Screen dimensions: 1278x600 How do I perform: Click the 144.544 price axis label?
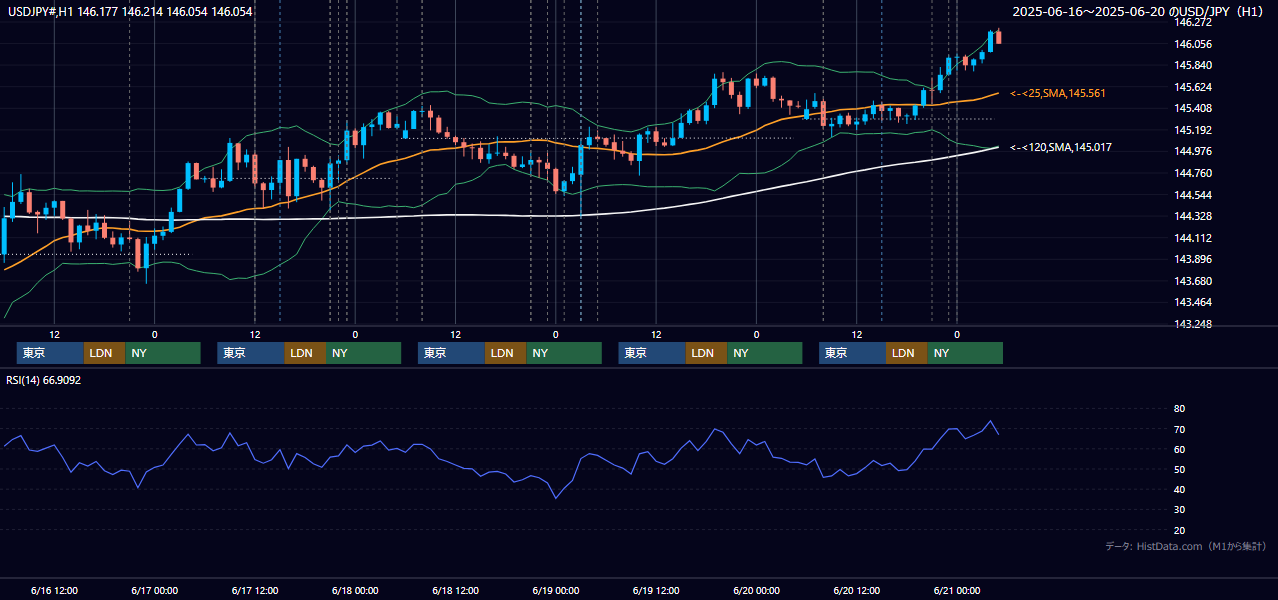tap(1193, 195)
